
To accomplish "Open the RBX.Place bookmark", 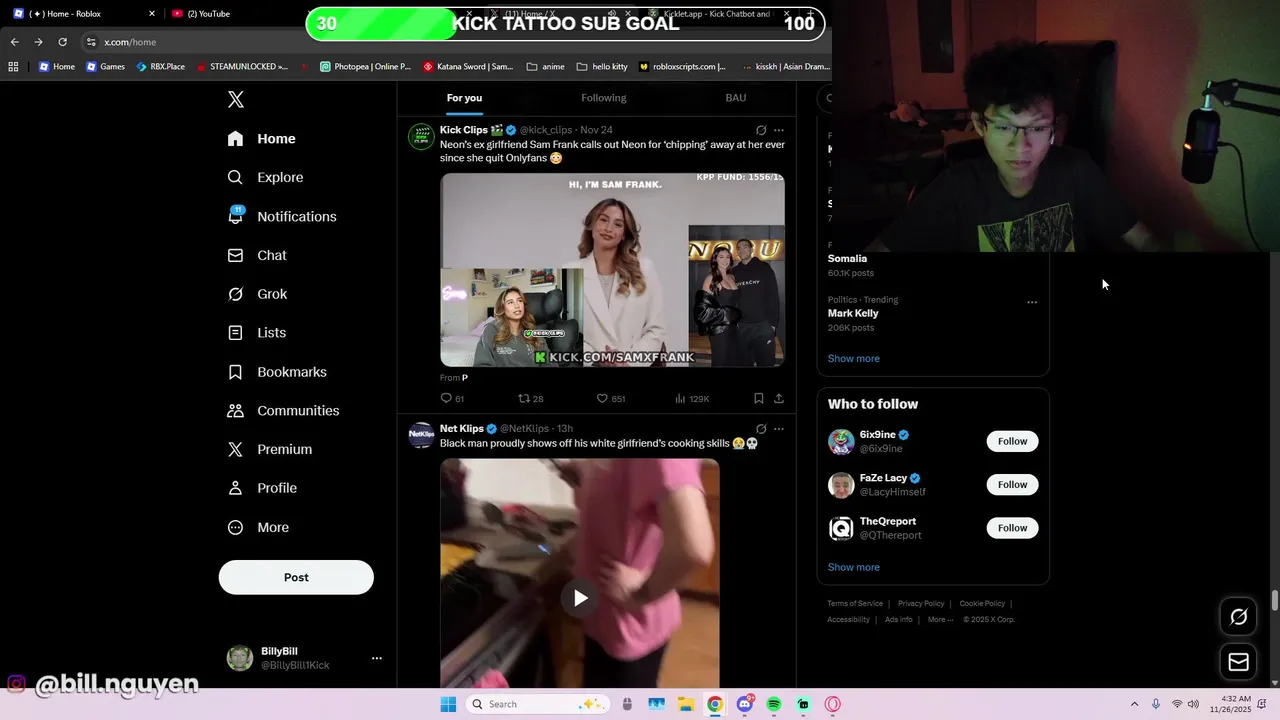I will pos(161,67).
